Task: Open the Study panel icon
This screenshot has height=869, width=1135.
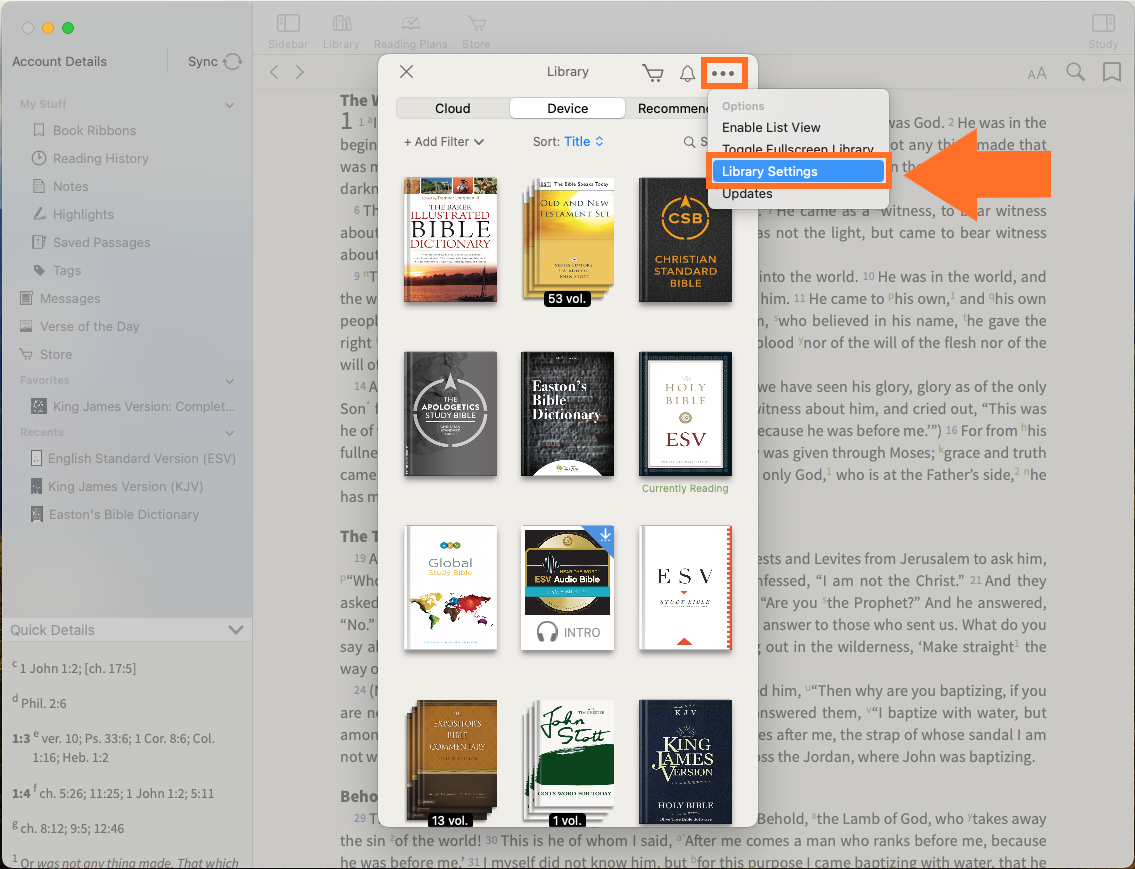Action: [x=1103, y=32]
